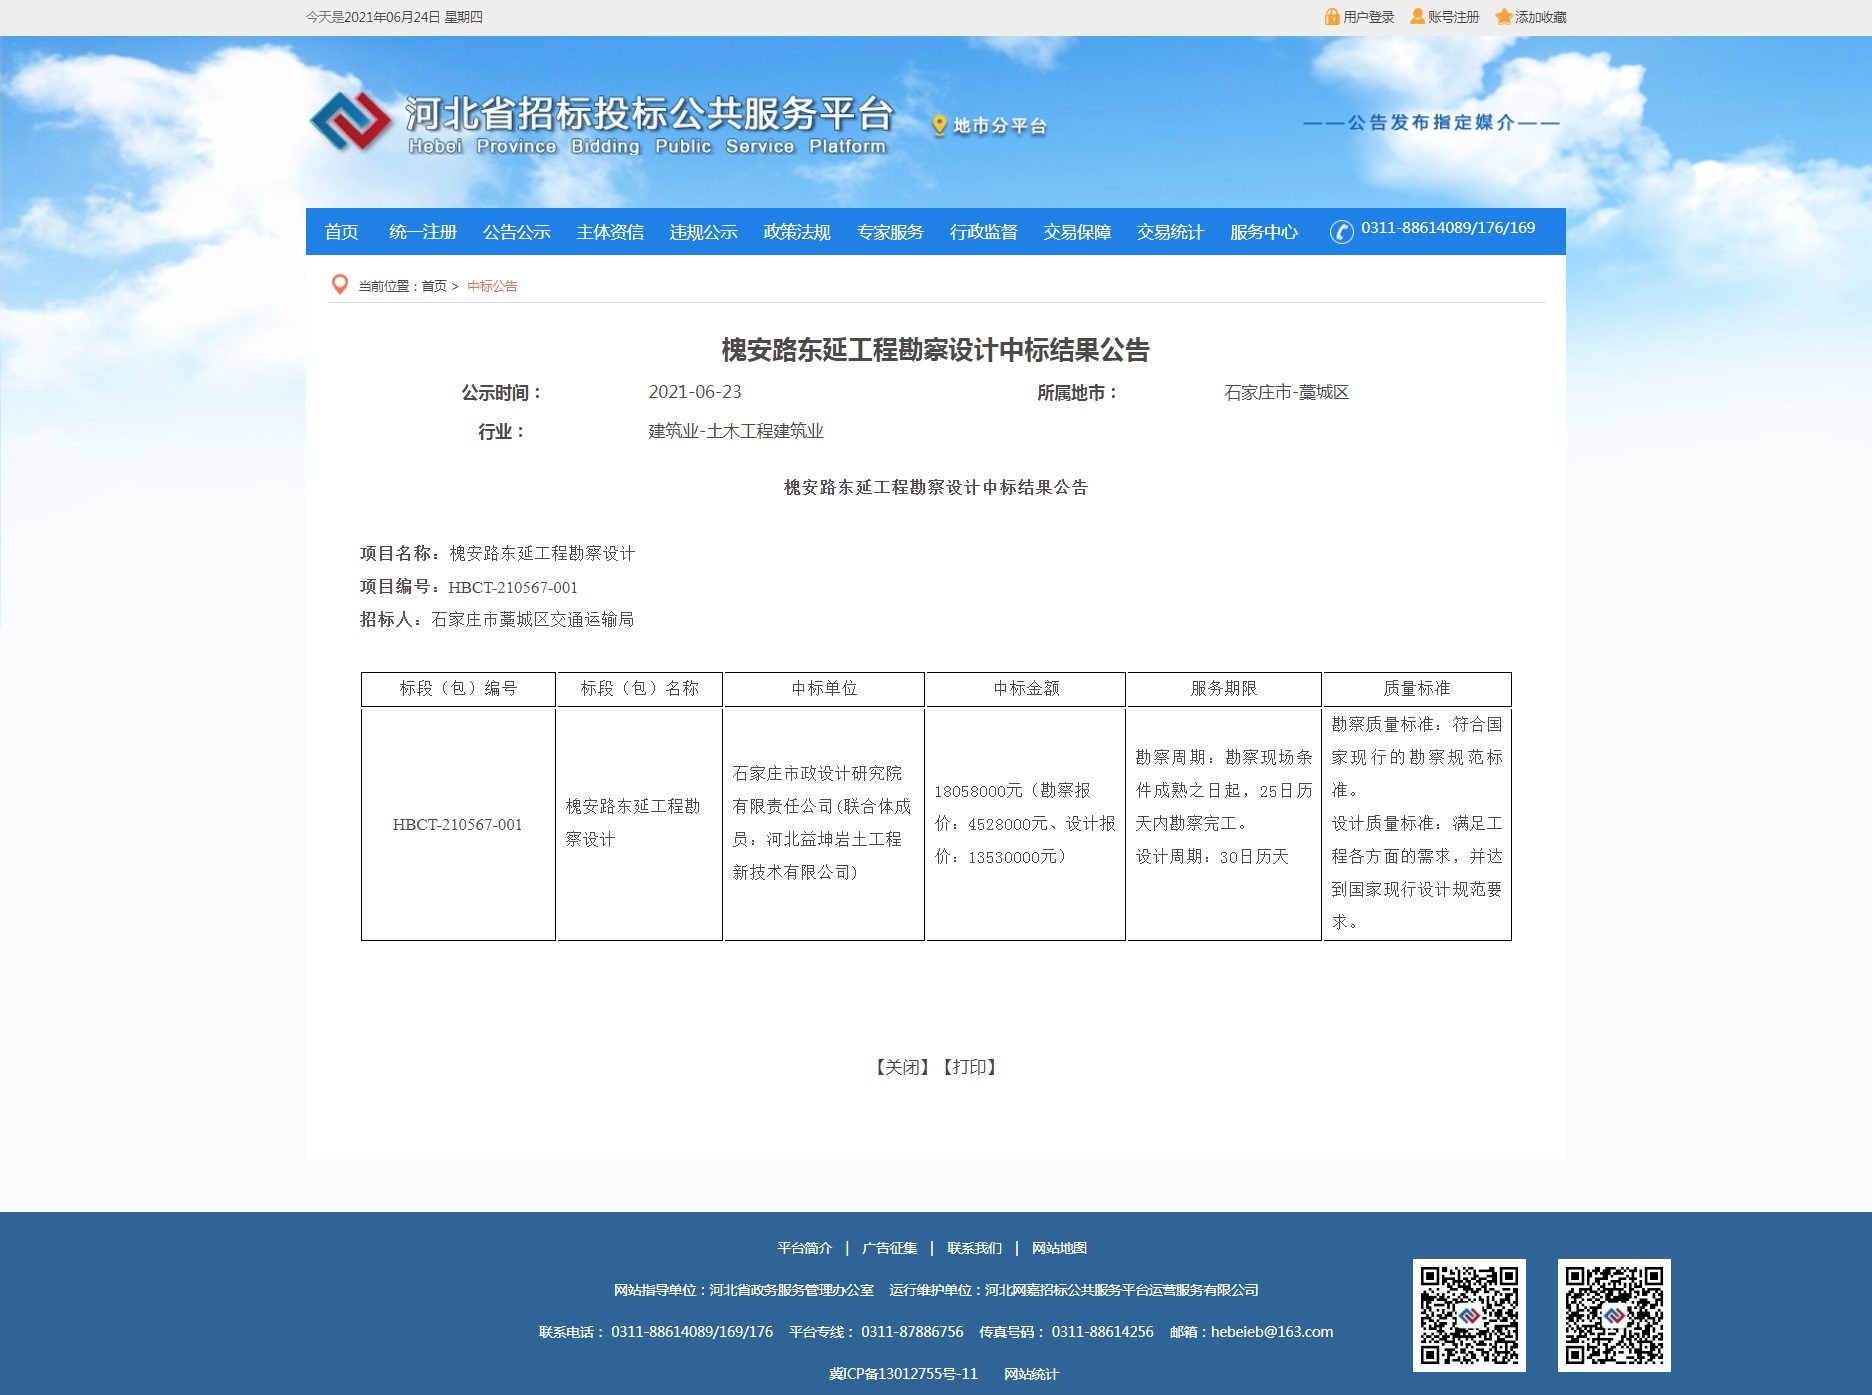This screenshot has width=1872, height=1395.
Task: Click the user login lock icon
Action: tap(1331, 17)
